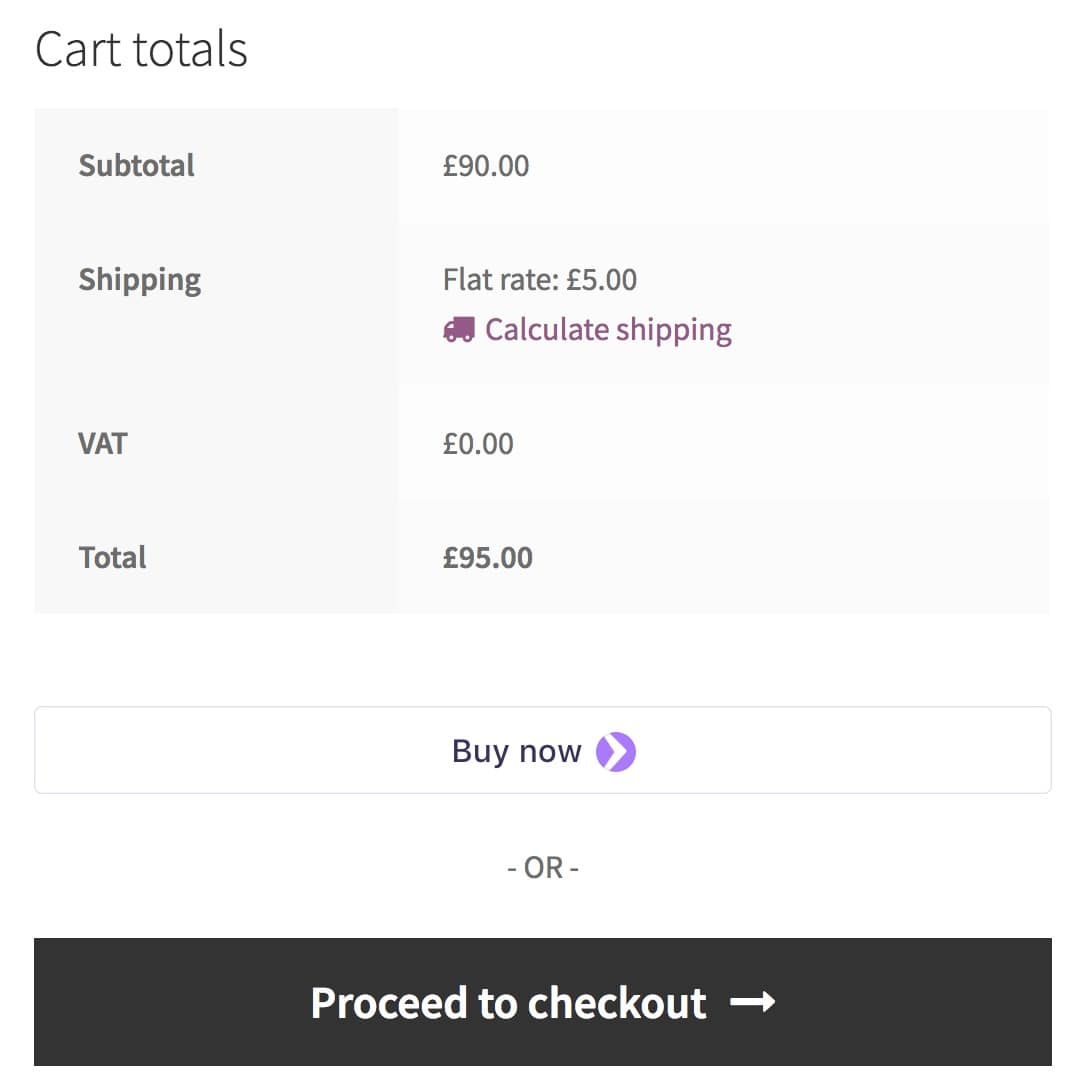Open the Calculate shipping link
Screen dimensions: 1076x1092
click(x=608, y=330)
